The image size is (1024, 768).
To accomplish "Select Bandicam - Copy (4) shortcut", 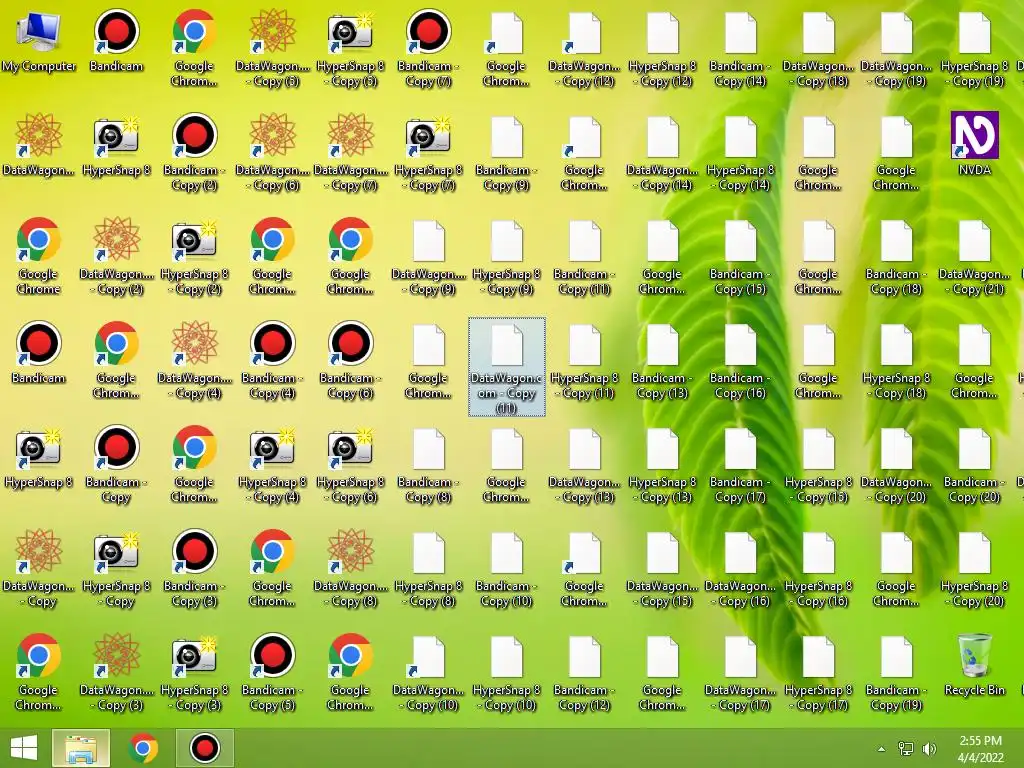I will (x=272, y=360).
